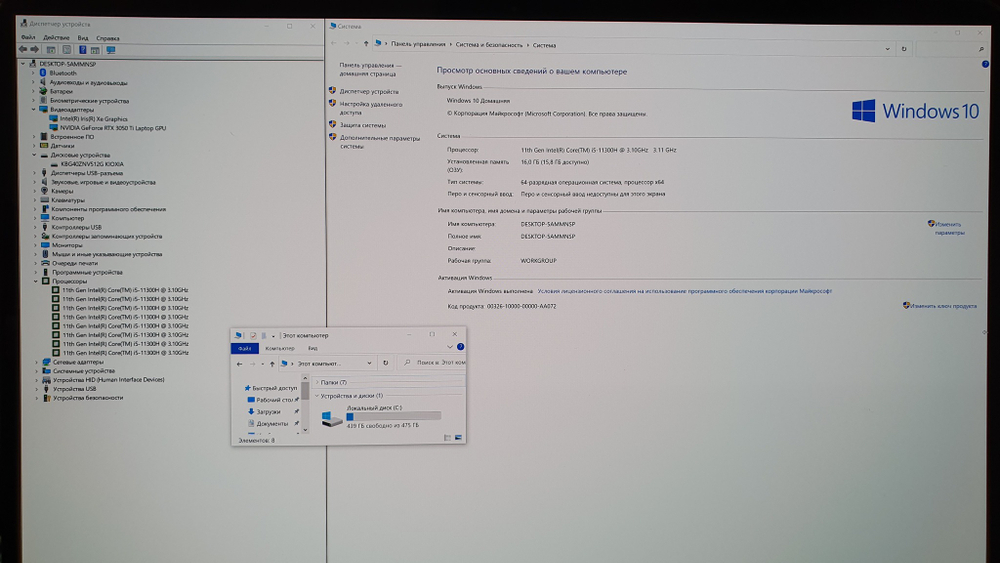
Task: Expand the Системные устройства category
Action: click(36, 371)
